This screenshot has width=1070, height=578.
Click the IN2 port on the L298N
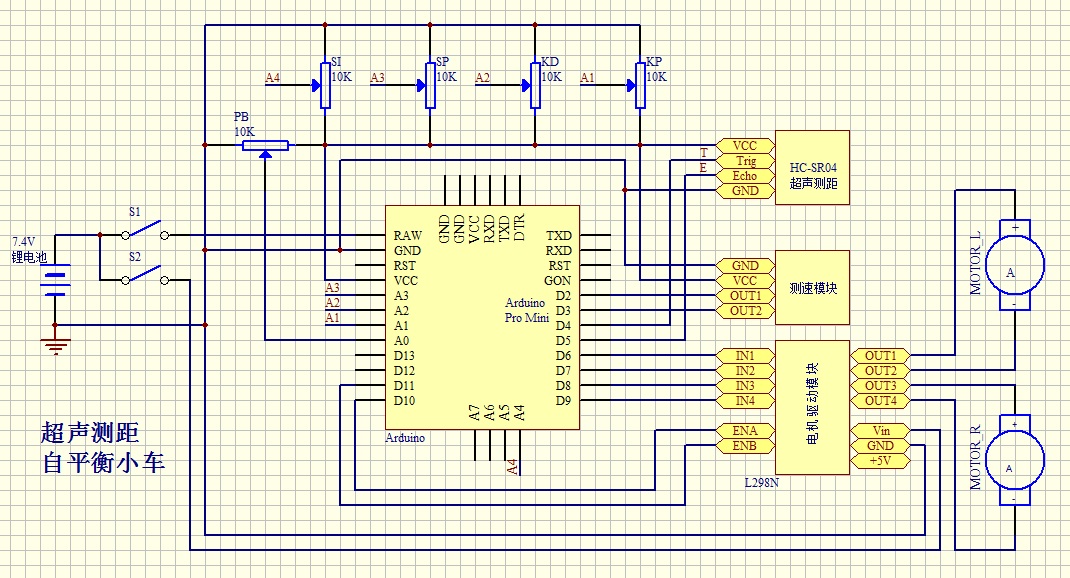coord(745,371)
